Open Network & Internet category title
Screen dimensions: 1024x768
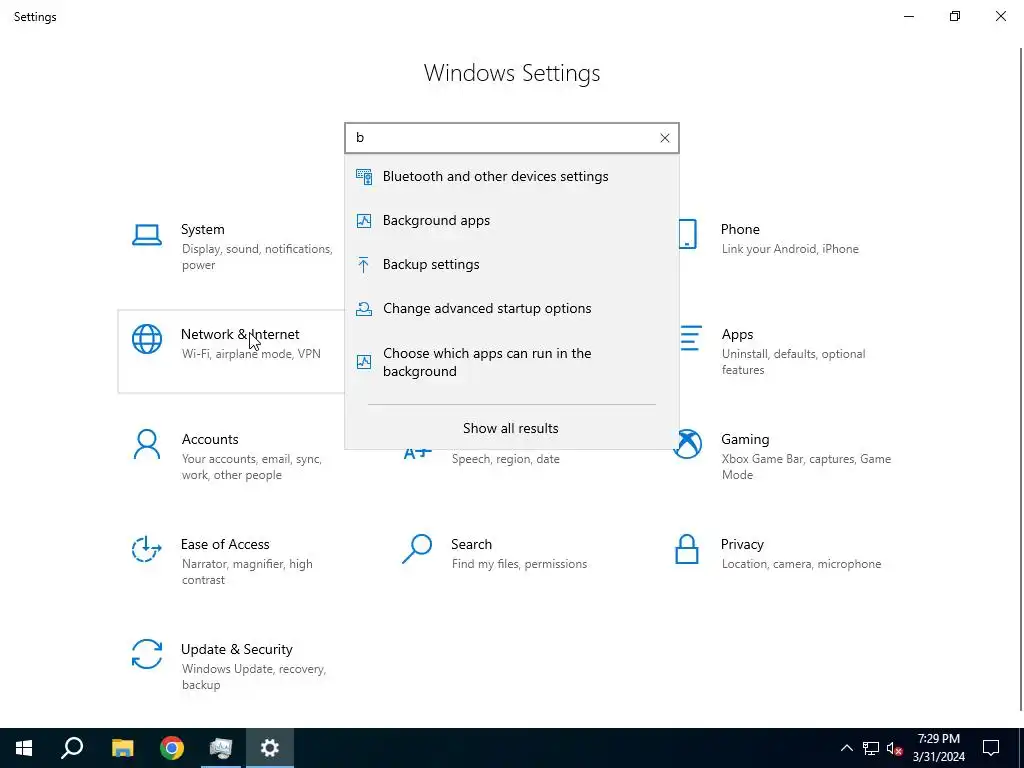(x=240, y=334)
